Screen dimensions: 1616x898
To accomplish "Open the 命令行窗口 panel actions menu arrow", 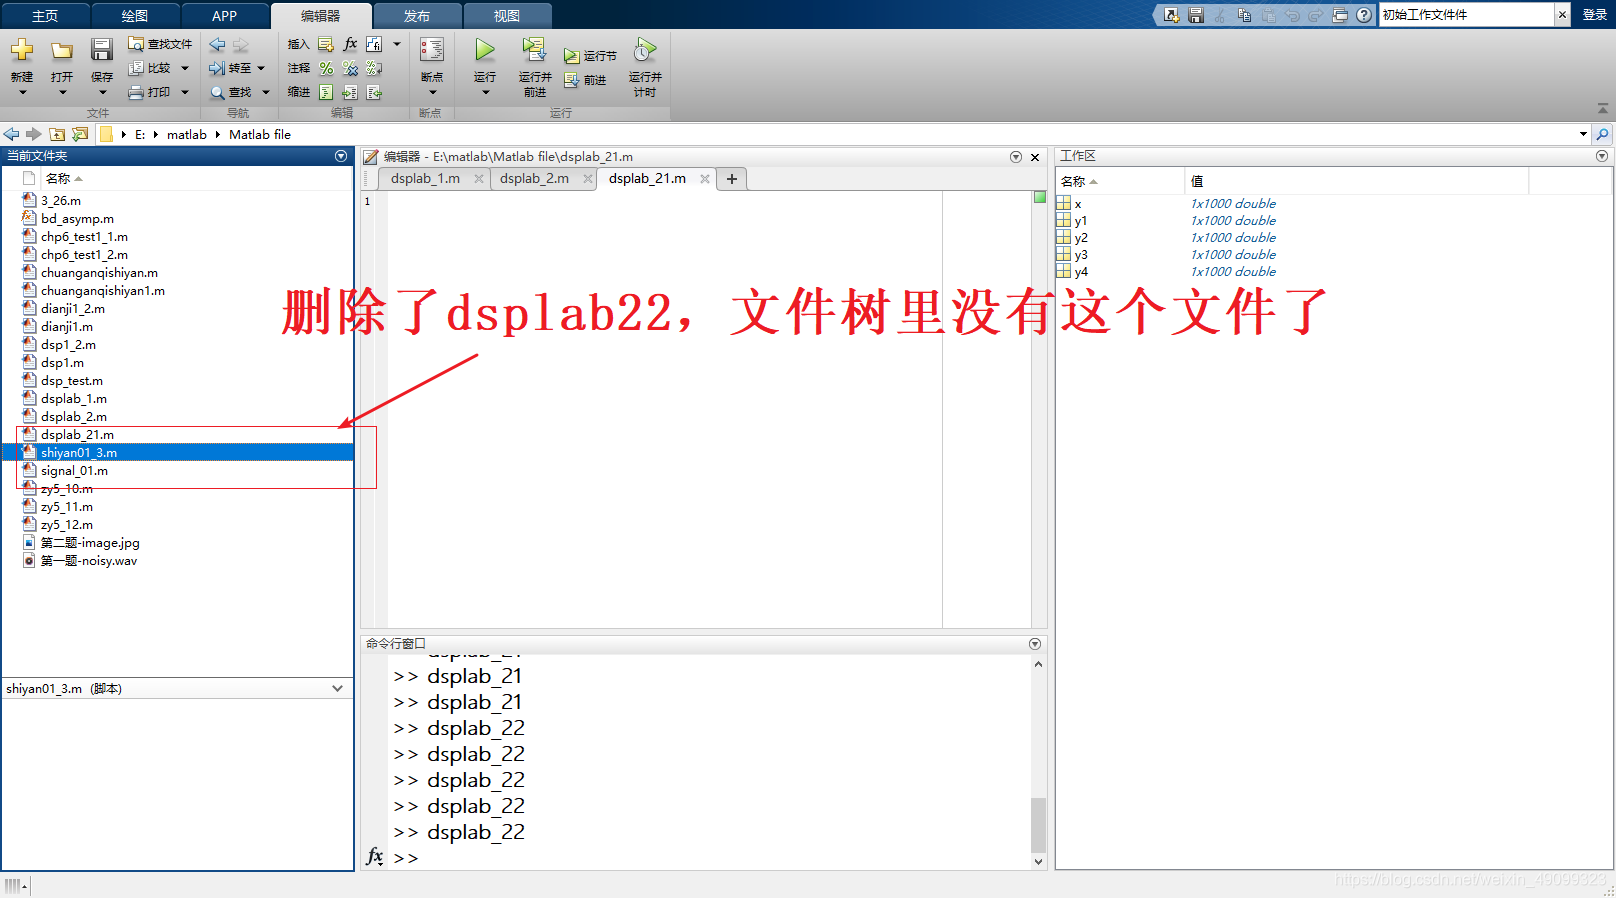I will pos(1035,644).
